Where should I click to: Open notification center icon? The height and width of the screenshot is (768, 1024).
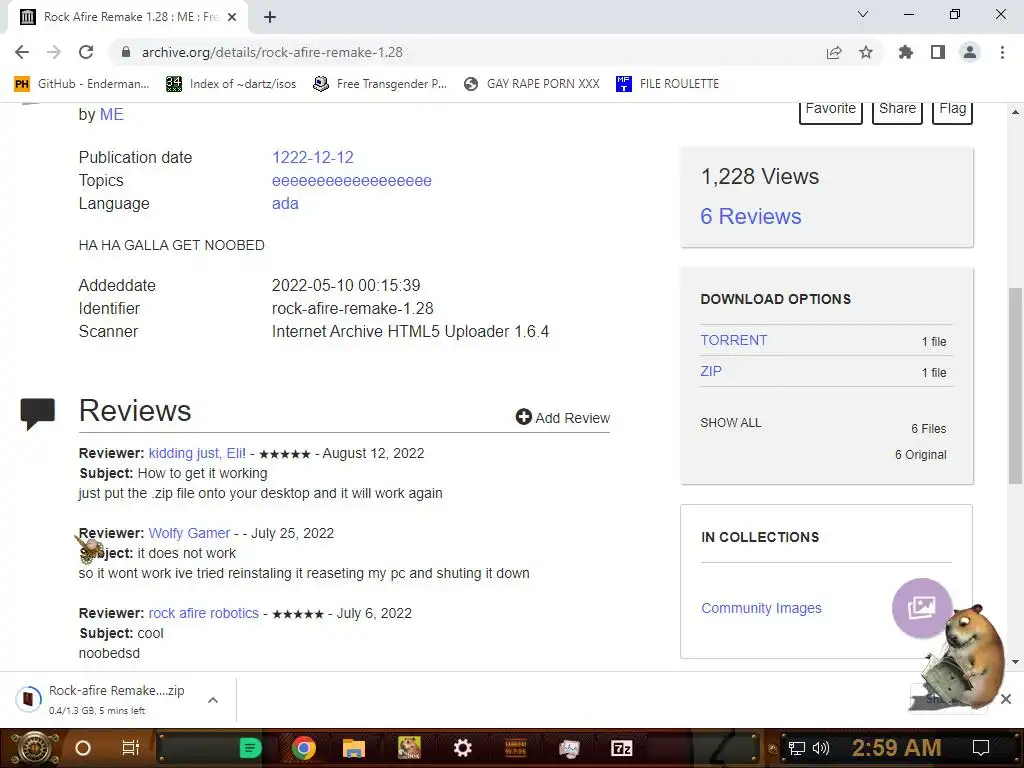point(981,748)
